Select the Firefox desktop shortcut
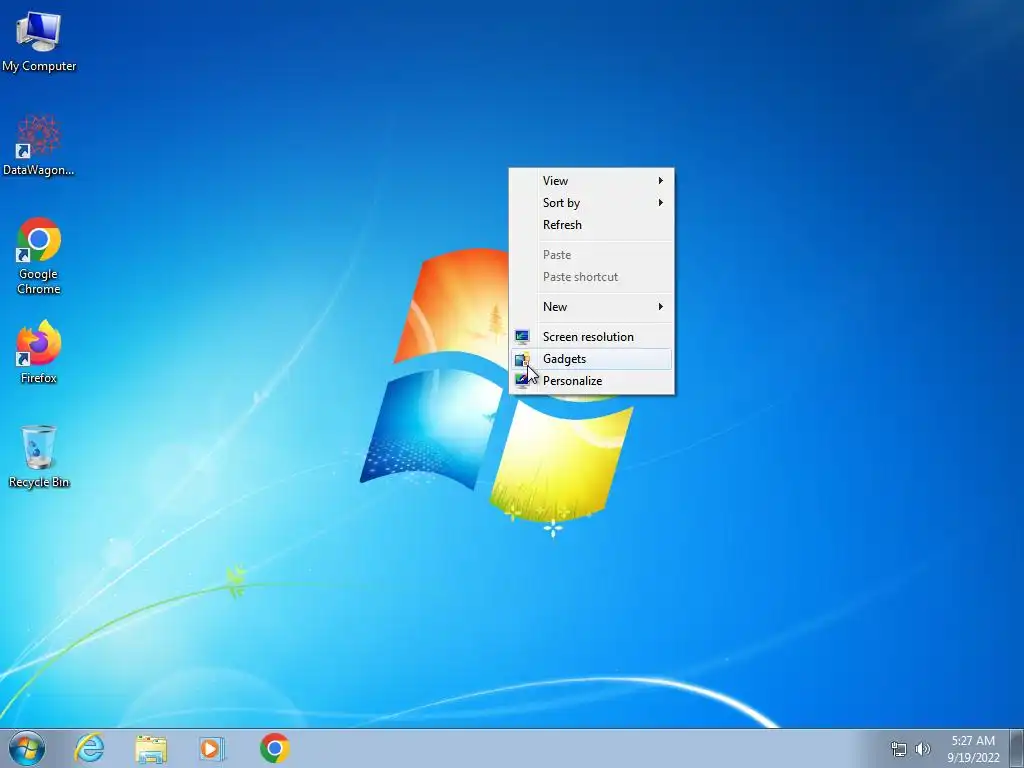 tap(39, 352)
